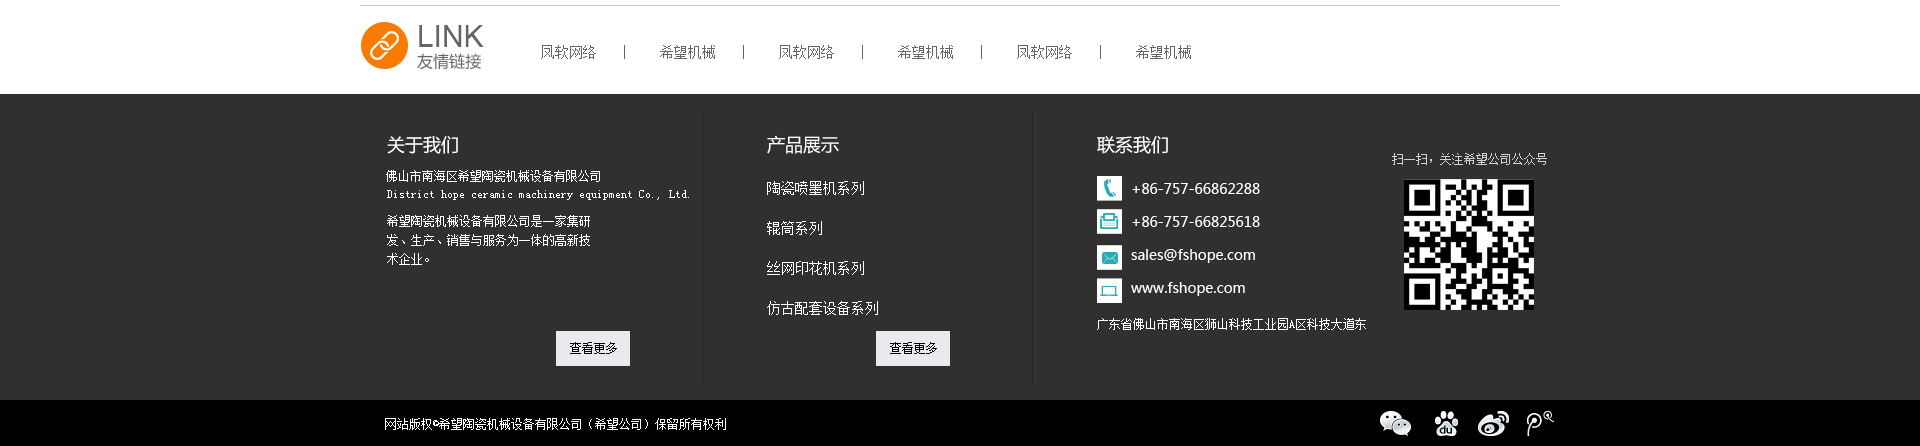Open the Baidu paw icon
The height and width of the screenshot is (446, 1920).
1445,424
